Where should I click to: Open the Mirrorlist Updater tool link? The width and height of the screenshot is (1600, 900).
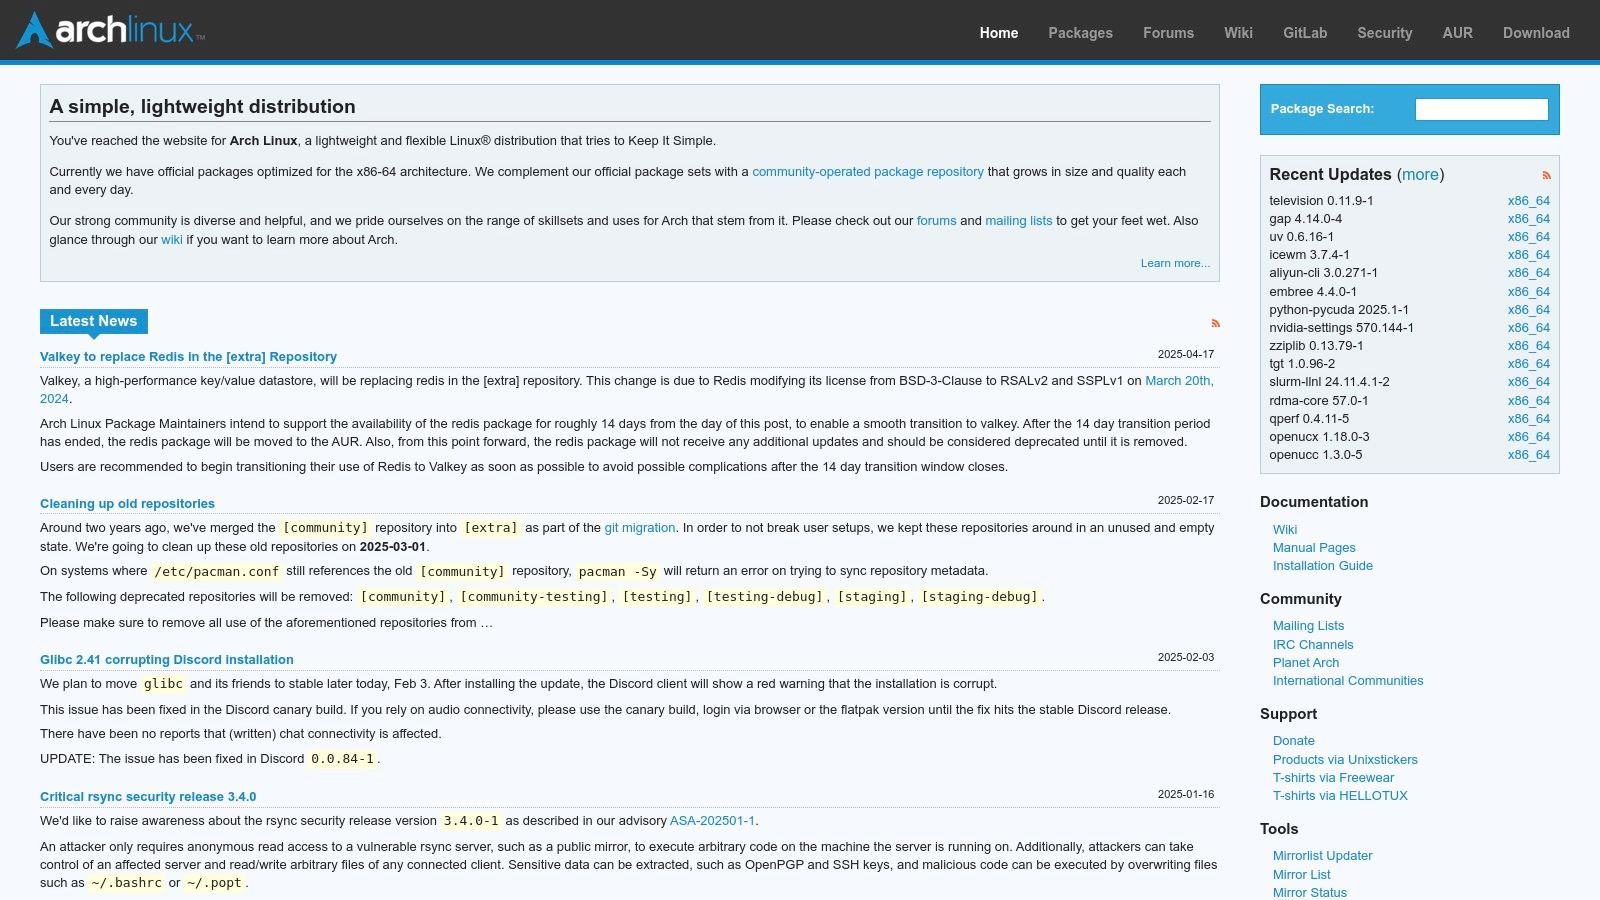pyautogui.click(x=1322, y=856)
